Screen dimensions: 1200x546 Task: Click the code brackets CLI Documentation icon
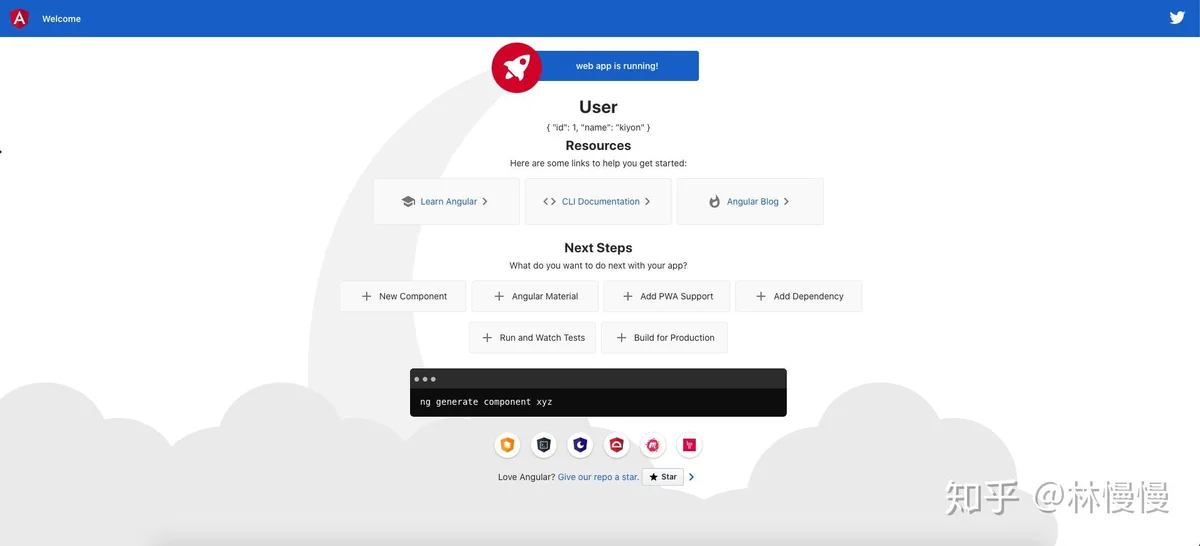(x=549, y=202)
